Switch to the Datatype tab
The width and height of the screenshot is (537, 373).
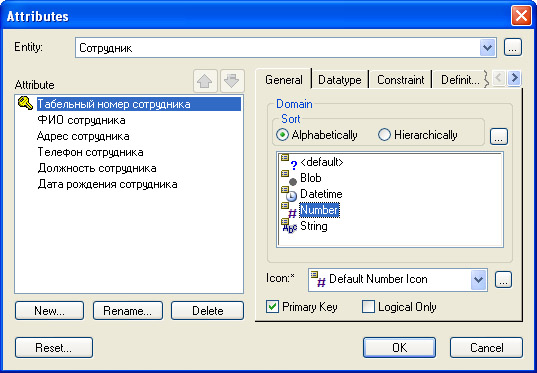[x=340, y=80]
